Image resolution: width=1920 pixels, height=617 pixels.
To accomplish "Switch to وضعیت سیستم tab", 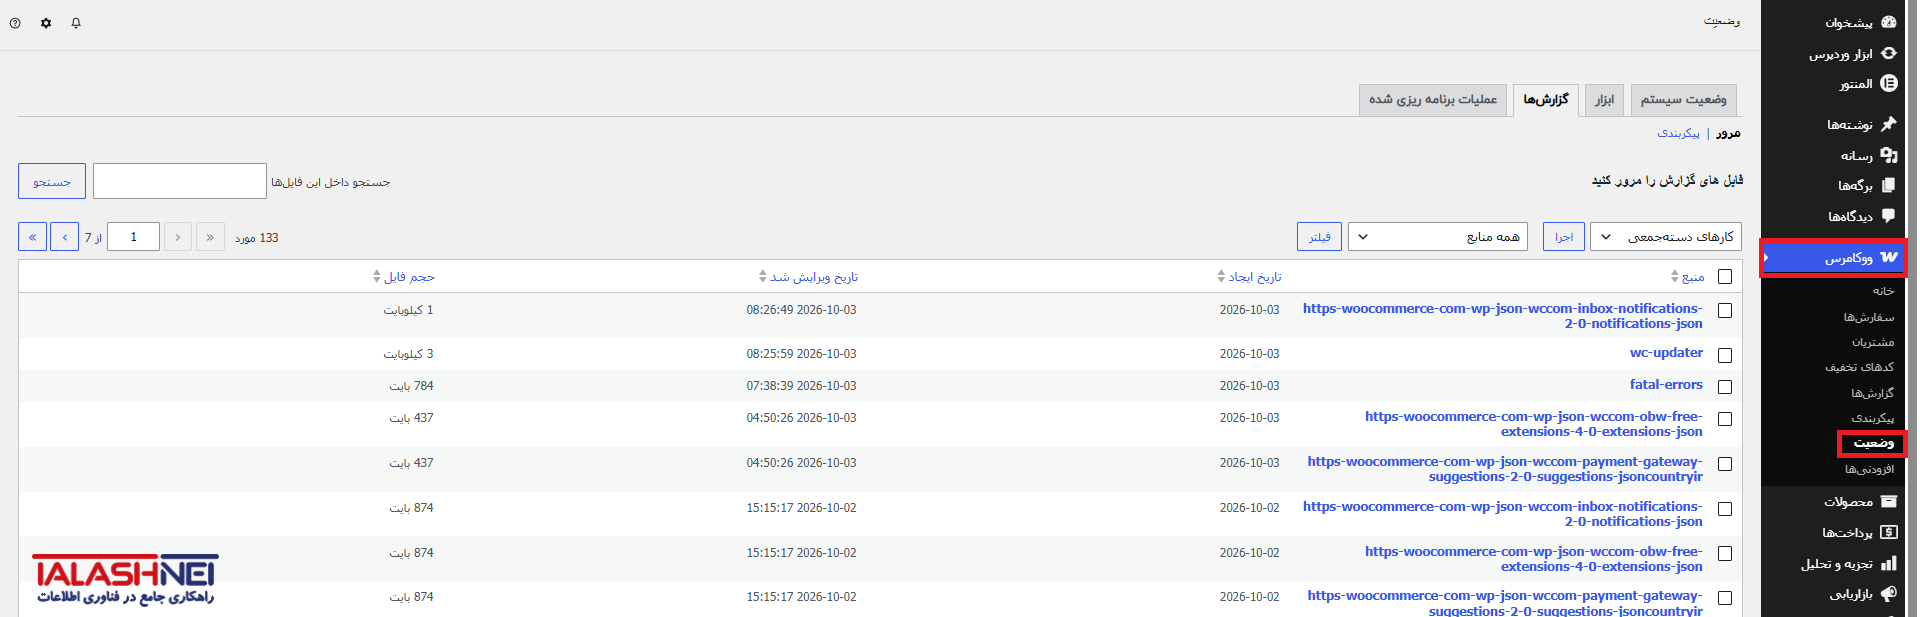I will point(1683,100).
